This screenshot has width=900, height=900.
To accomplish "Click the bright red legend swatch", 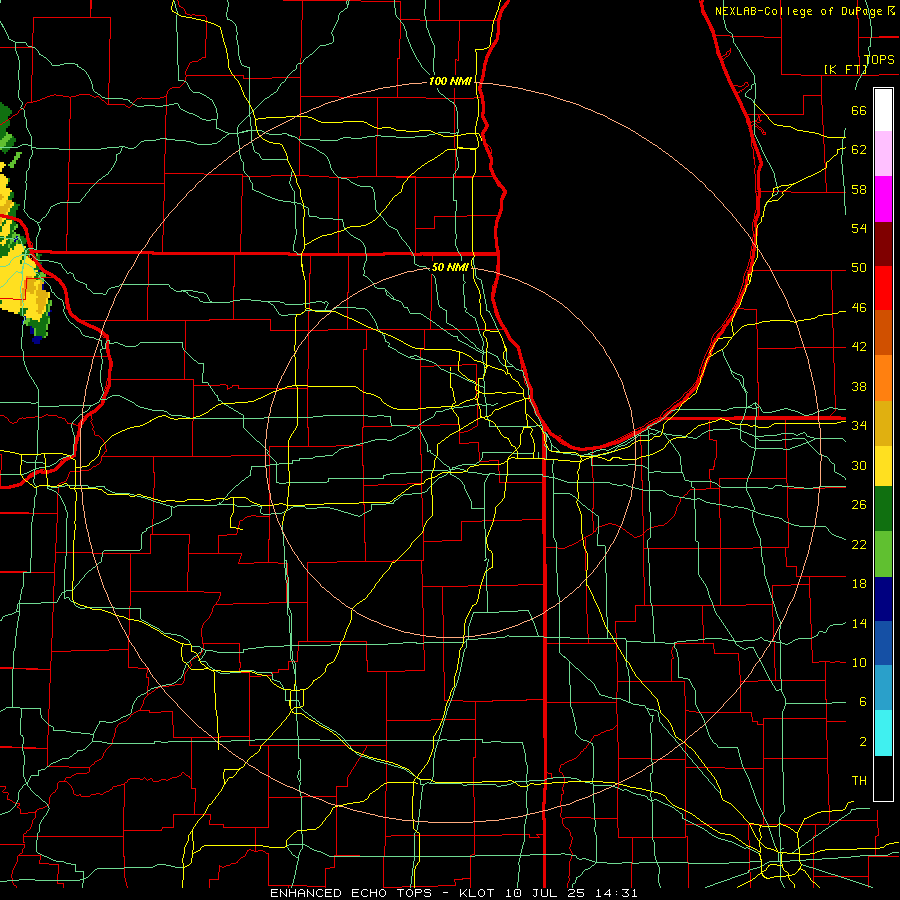I will [x=883, y=288].
